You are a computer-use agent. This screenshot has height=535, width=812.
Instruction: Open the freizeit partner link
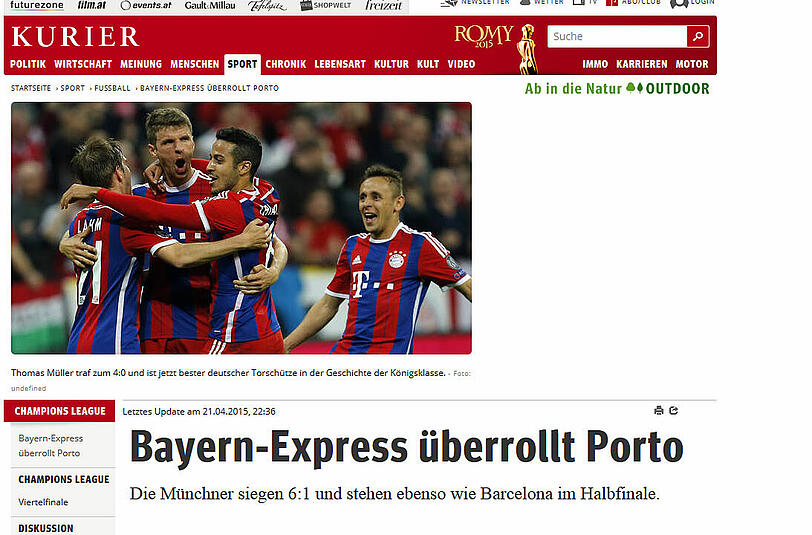pos(384,5)
